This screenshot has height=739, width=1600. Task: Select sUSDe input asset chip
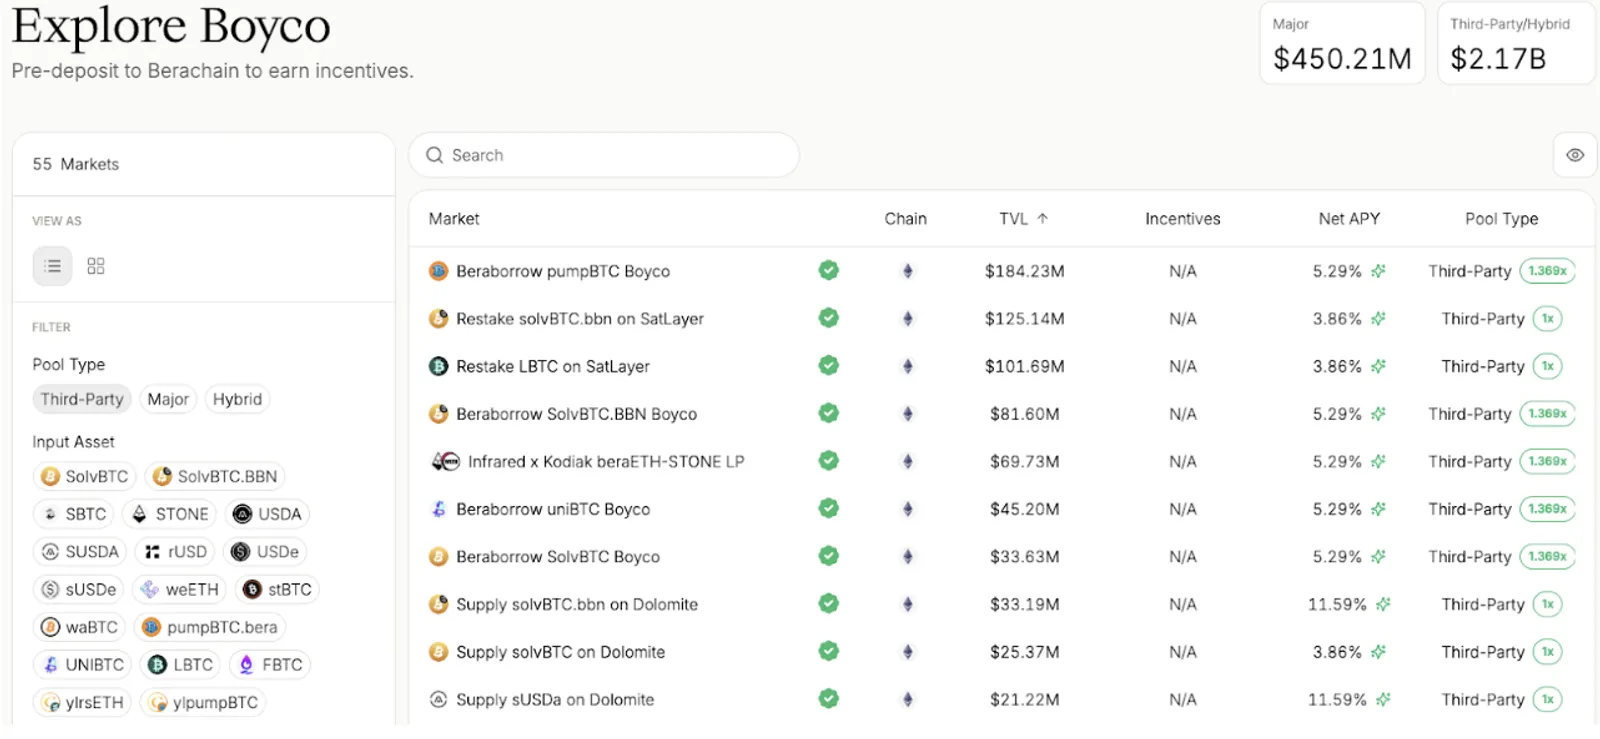78,590
